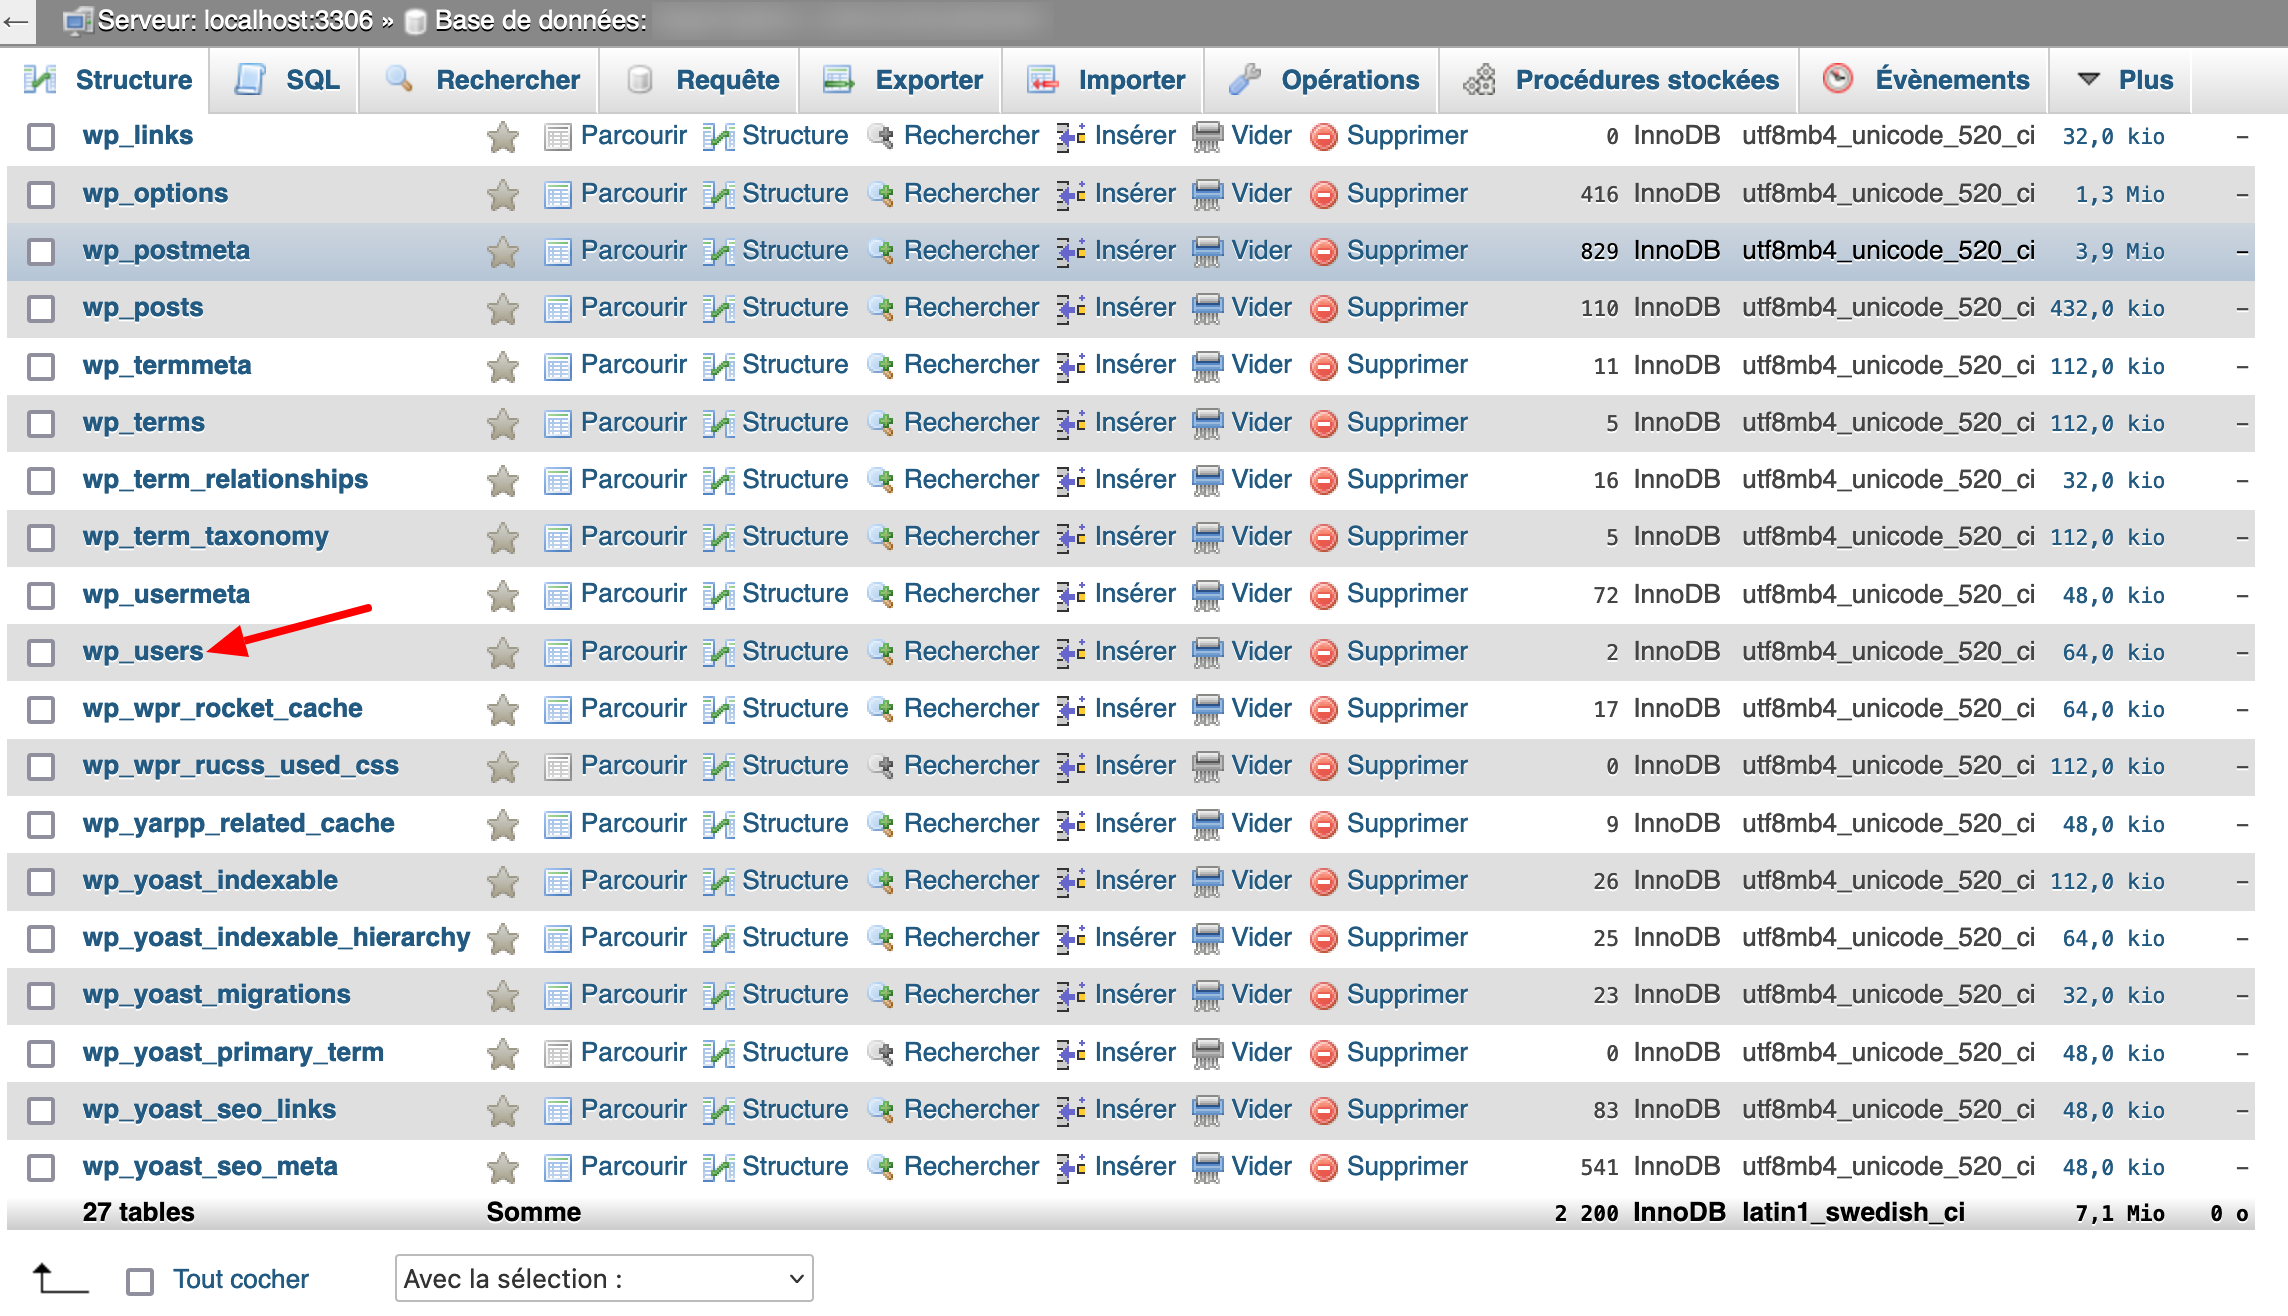2288x1316 pixels.
Task: Toggle the Tout cocher checkbox
Action: (140, 1281)
